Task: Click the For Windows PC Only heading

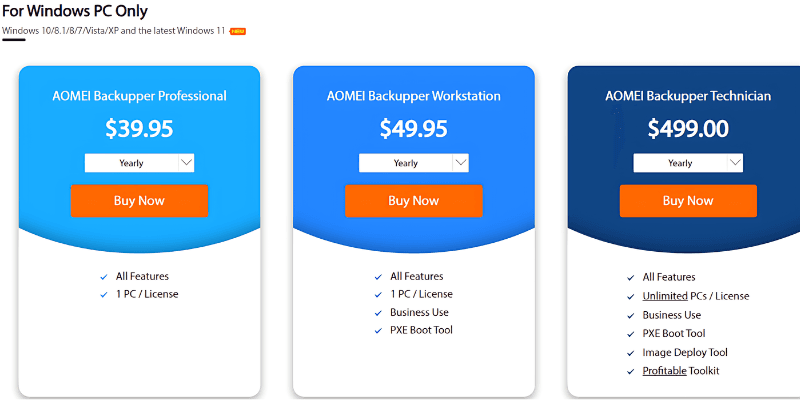Action: coord(75,10)
